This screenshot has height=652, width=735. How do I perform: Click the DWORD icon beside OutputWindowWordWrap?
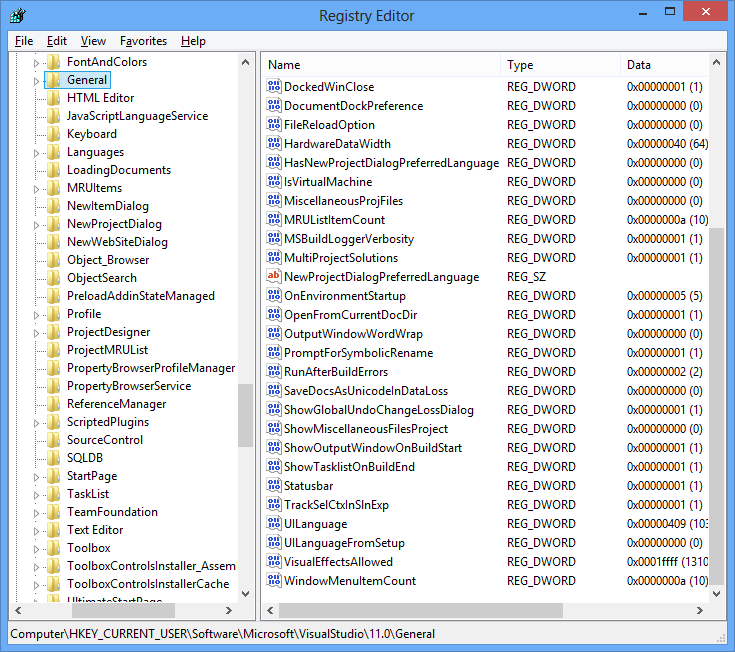[274, 333]
